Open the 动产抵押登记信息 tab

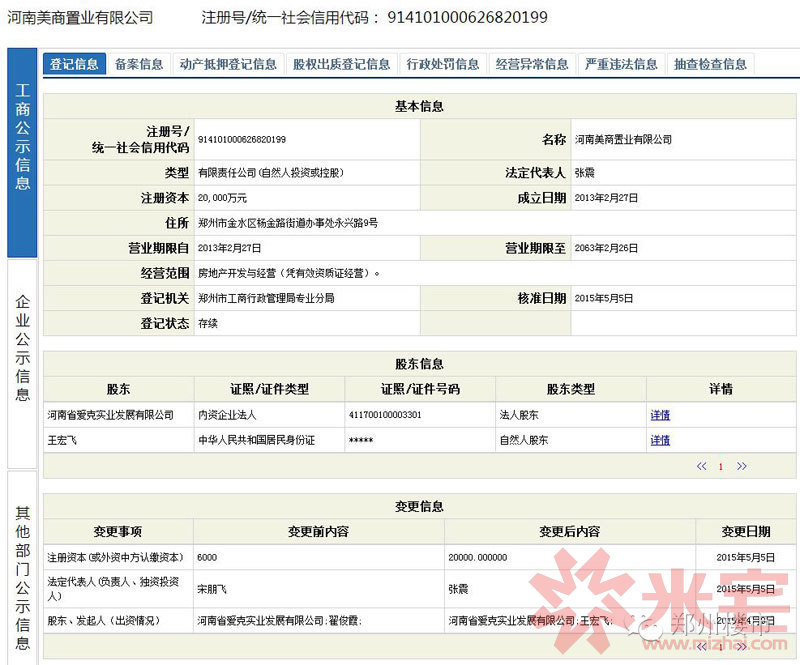(x=228, y=64)
